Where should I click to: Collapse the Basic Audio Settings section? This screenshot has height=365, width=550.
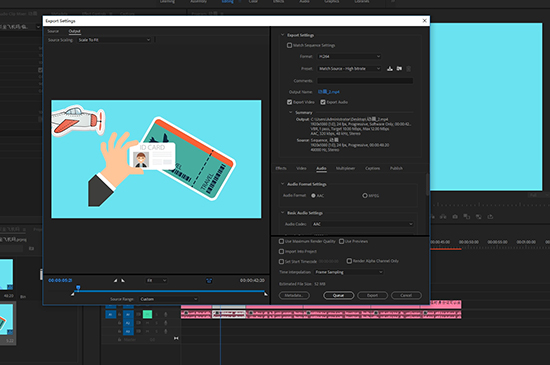pos(282,213)
